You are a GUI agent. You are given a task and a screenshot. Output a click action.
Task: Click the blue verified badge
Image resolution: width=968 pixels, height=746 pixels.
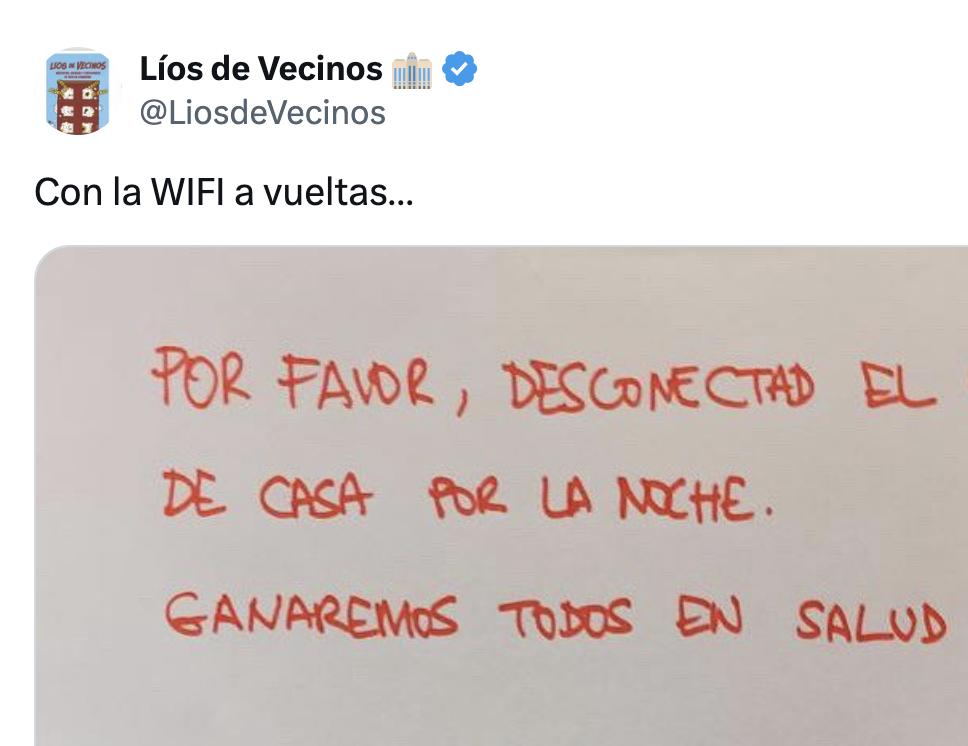pyautogui.click(x=461, y=69)
